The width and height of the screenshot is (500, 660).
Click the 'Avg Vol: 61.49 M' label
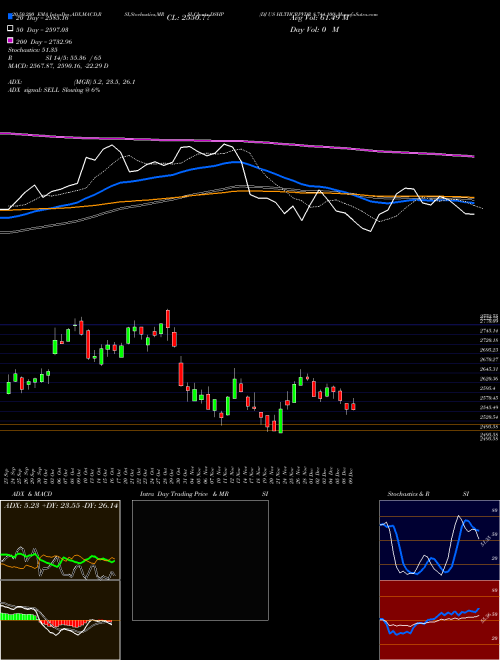[319, 18]
